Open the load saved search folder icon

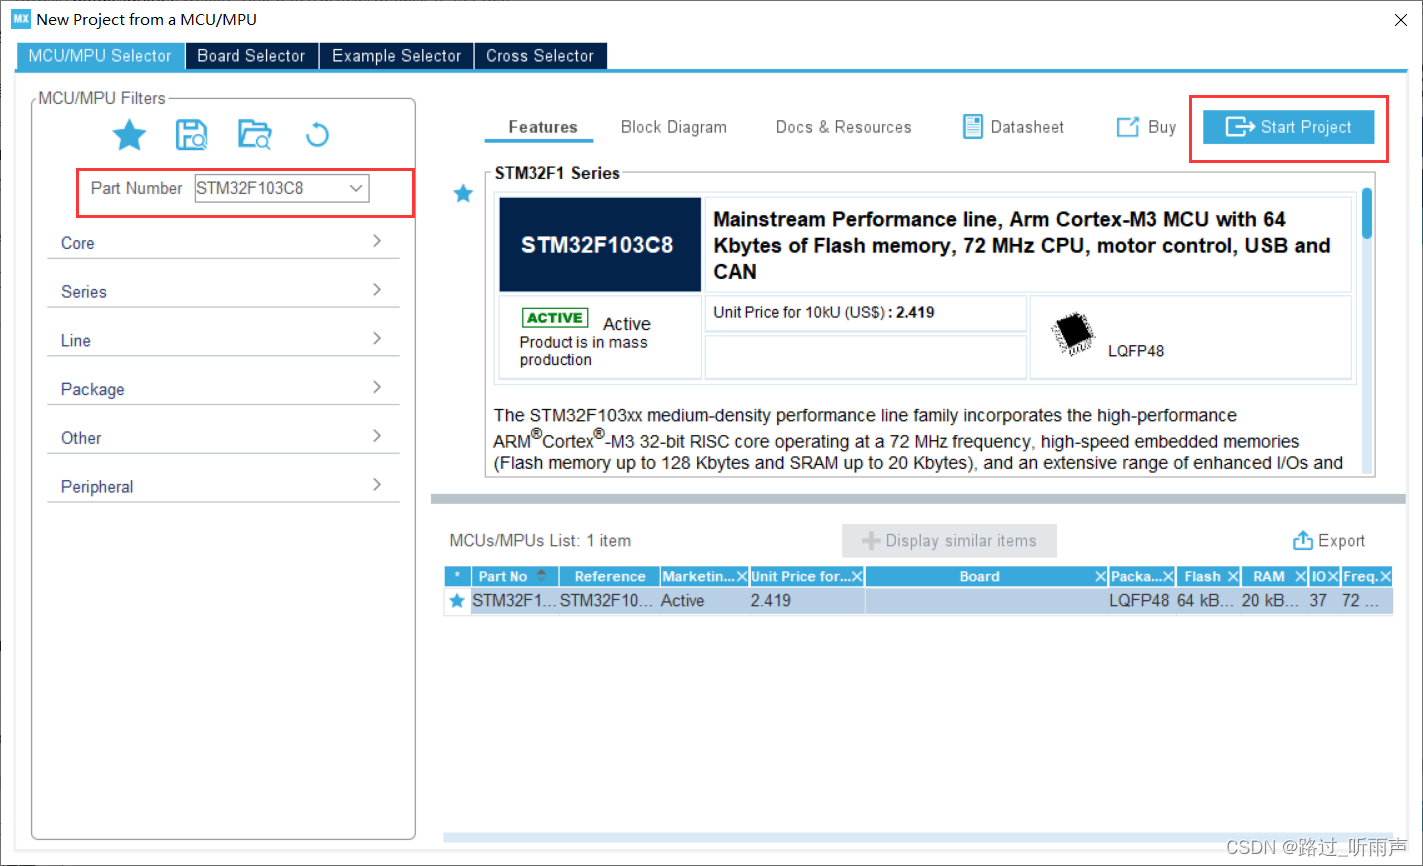pyautogui.click(x=254, y=135)
